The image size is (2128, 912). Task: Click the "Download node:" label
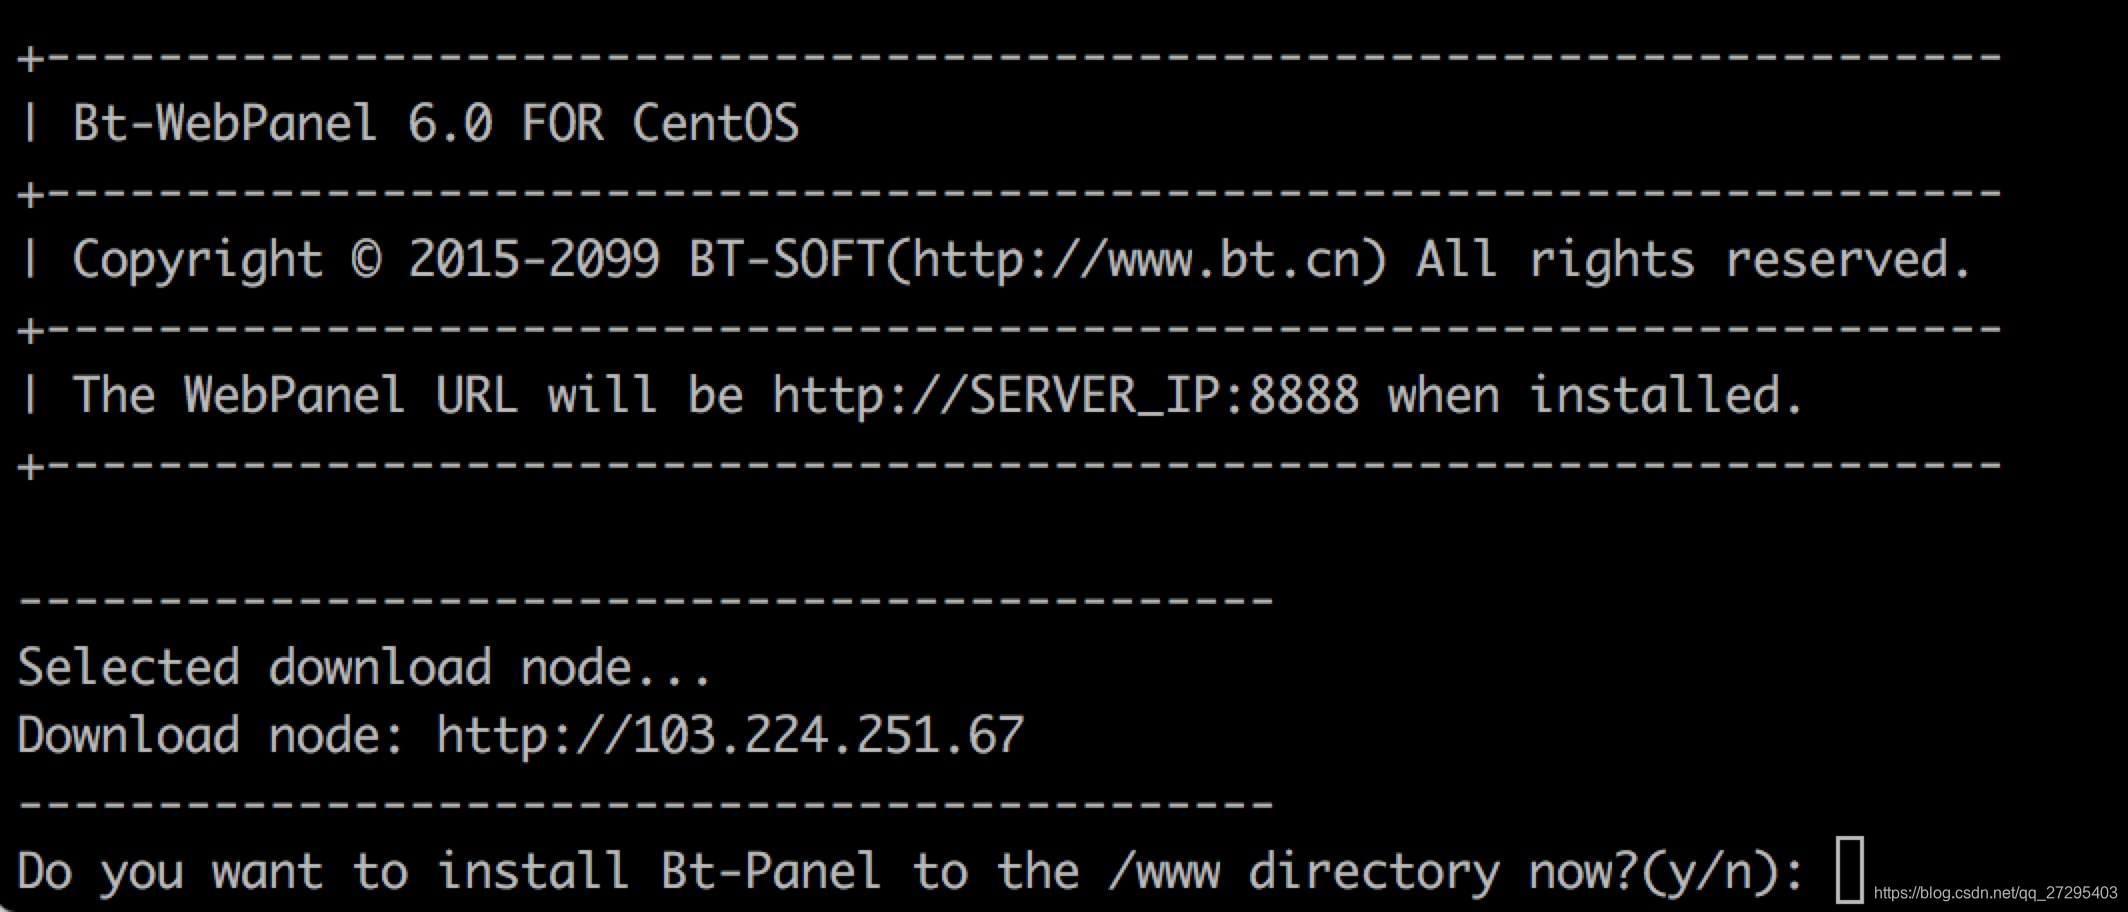click(x=211, y=735)
